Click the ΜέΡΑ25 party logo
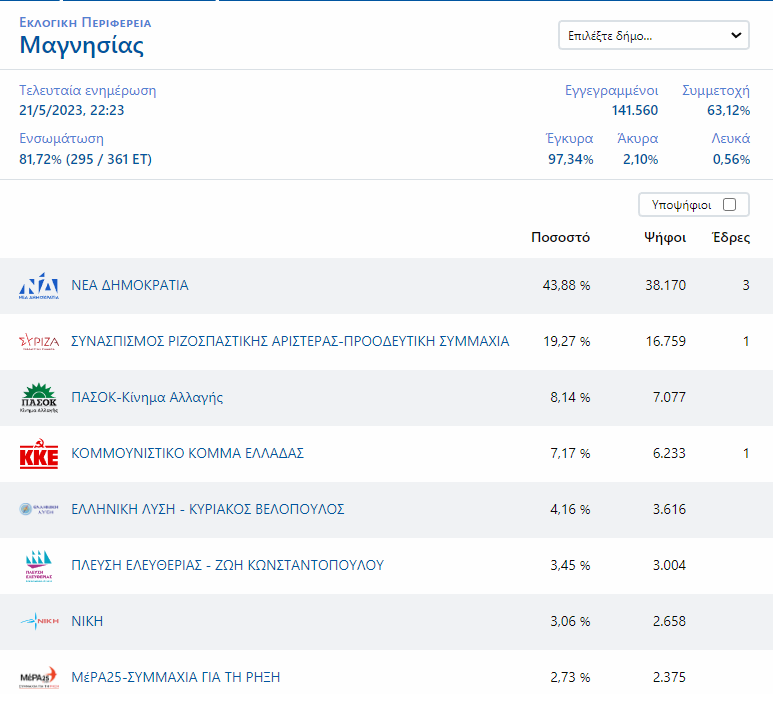Viewport: 773px width, 701px height. point(39,677)
